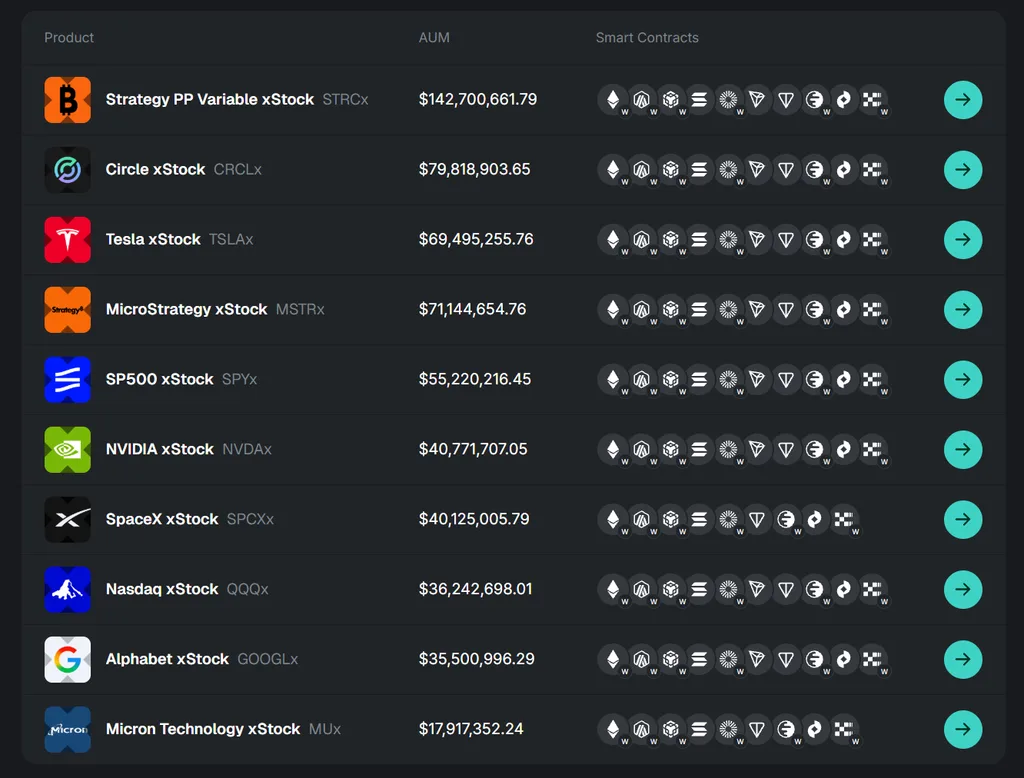This screenshot has width=1024, height=778.
Task: Click the Arbitrum icon in the SP500 xStock row
Action: pos(641,380)
